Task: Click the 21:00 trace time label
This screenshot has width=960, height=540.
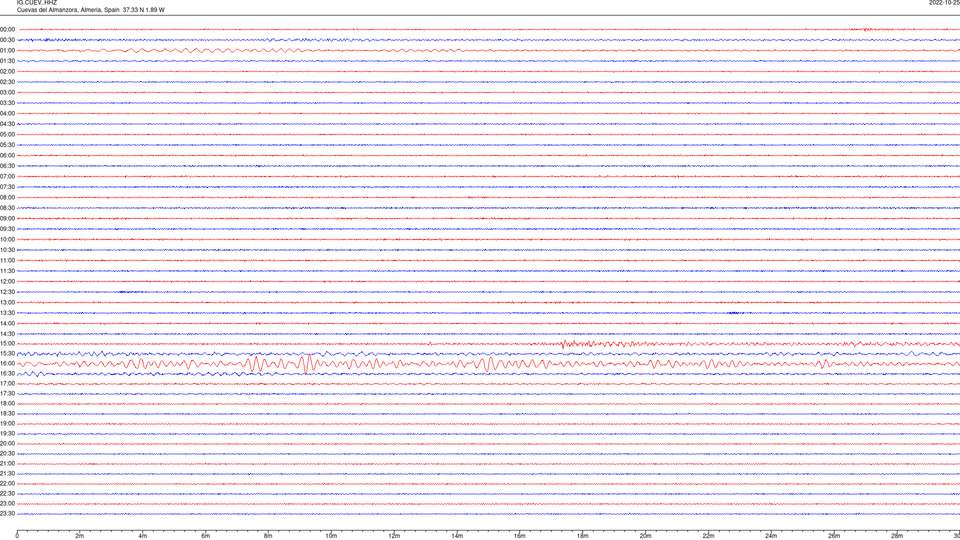Action: pos(7,463)
